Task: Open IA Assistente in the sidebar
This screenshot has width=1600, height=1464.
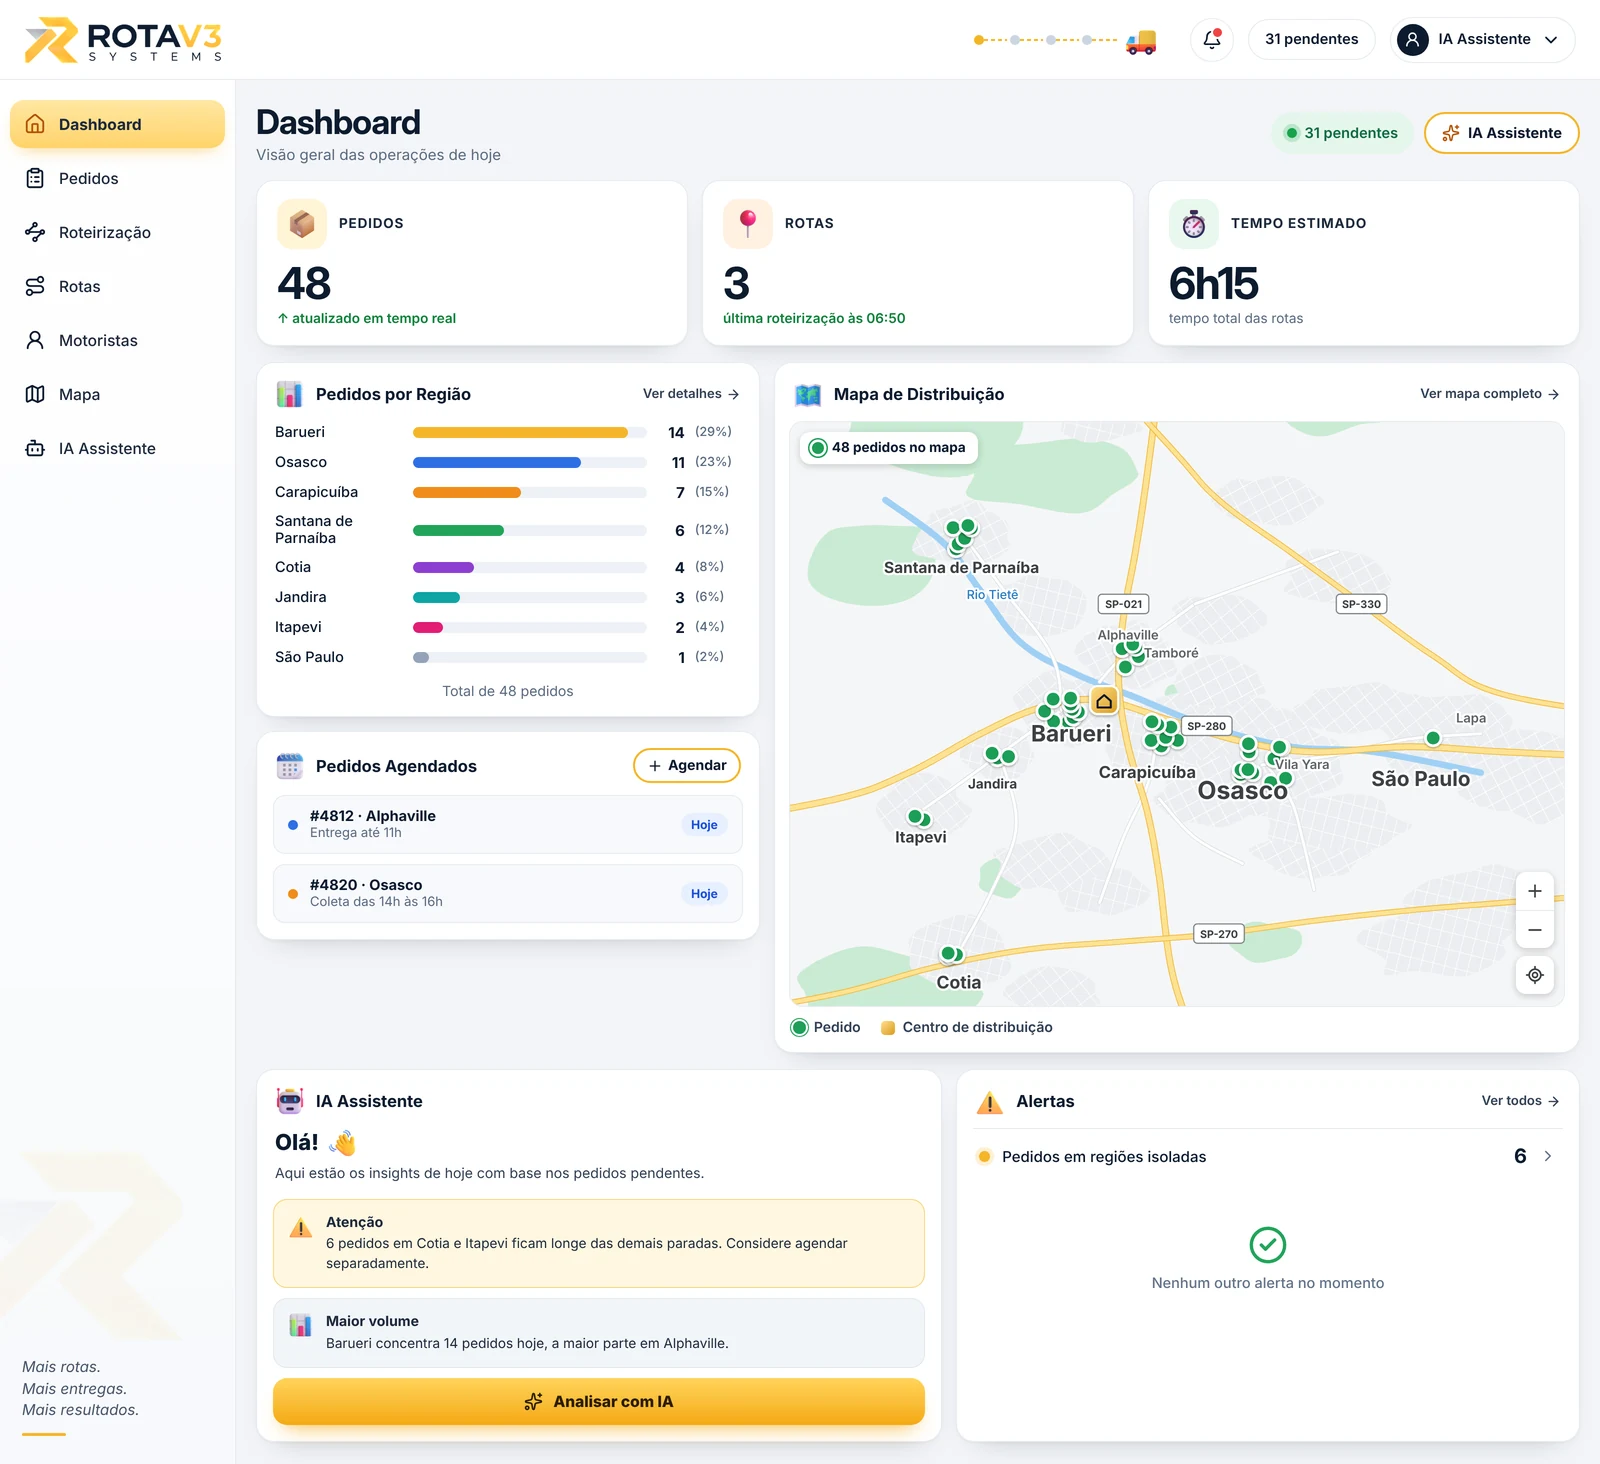Action: (117, 448)
